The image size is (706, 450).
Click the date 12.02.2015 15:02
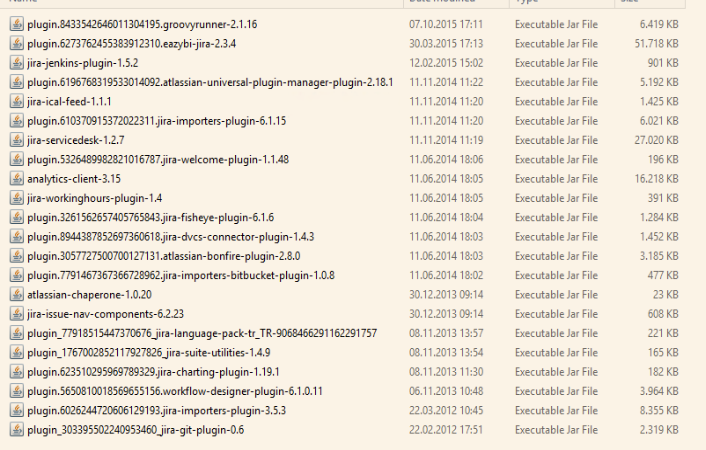446,63
